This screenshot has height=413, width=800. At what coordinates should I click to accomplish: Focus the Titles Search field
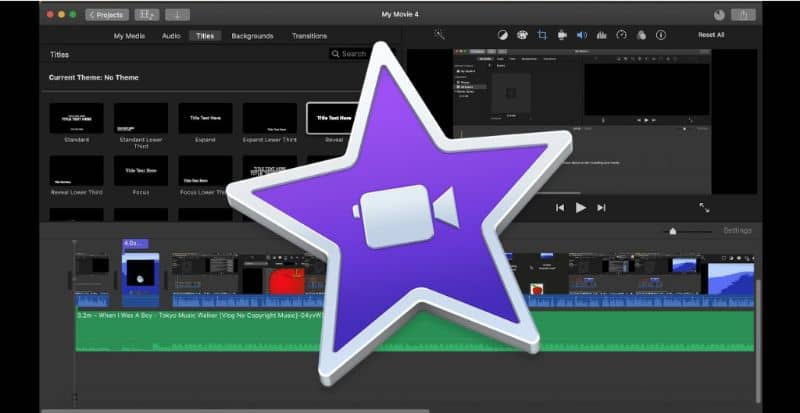tap(352, 54)
